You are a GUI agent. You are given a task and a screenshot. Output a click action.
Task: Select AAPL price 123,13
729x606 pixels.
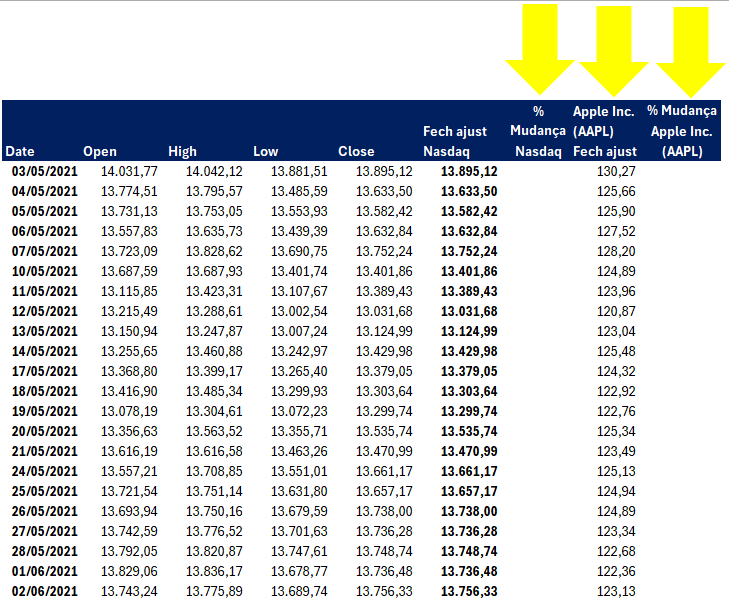click(616, 591)
